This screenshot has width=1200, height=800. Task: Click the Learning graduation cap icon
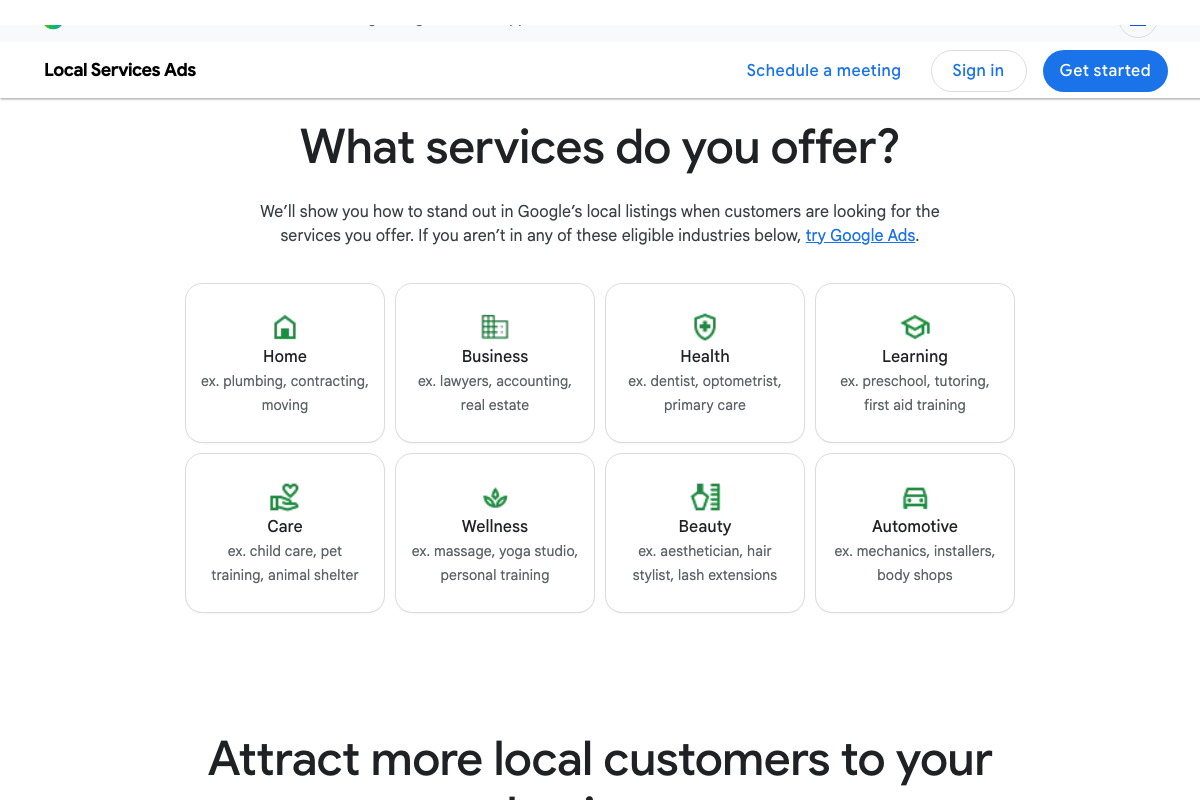[x=915, y=327]
